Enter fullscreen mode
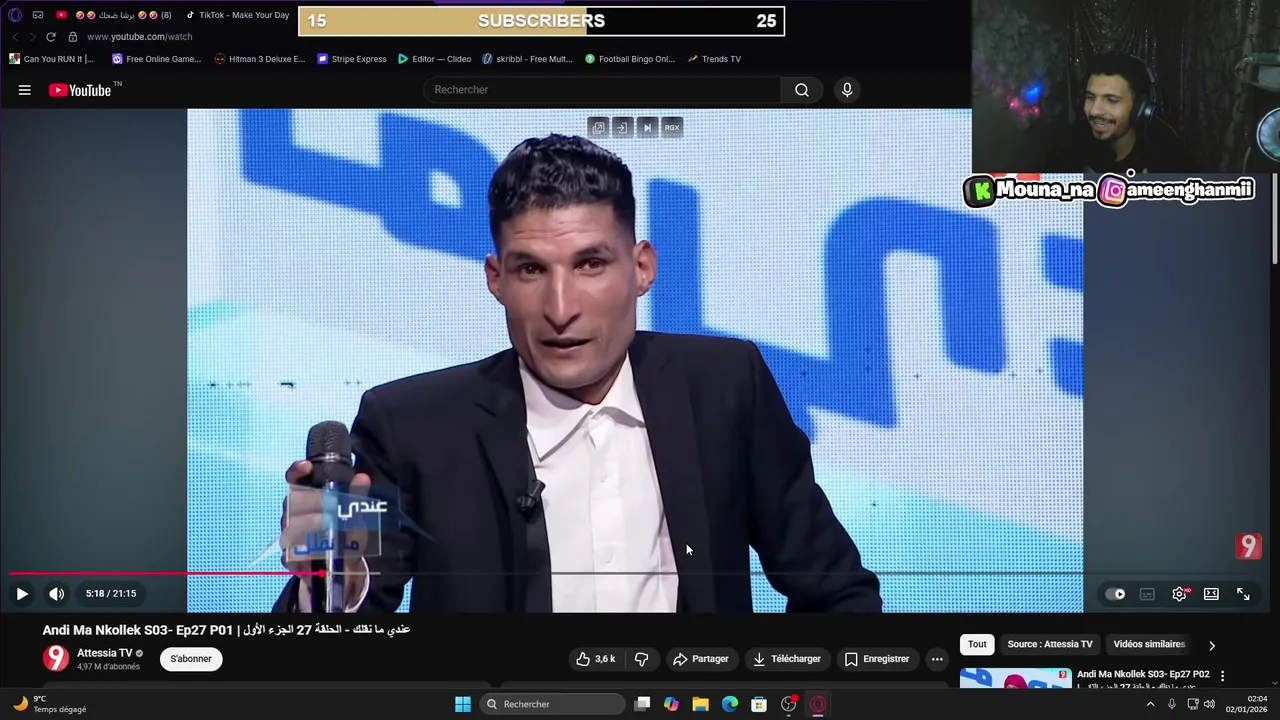The height and width of the screenshot is (720, 1280). 1243,594
